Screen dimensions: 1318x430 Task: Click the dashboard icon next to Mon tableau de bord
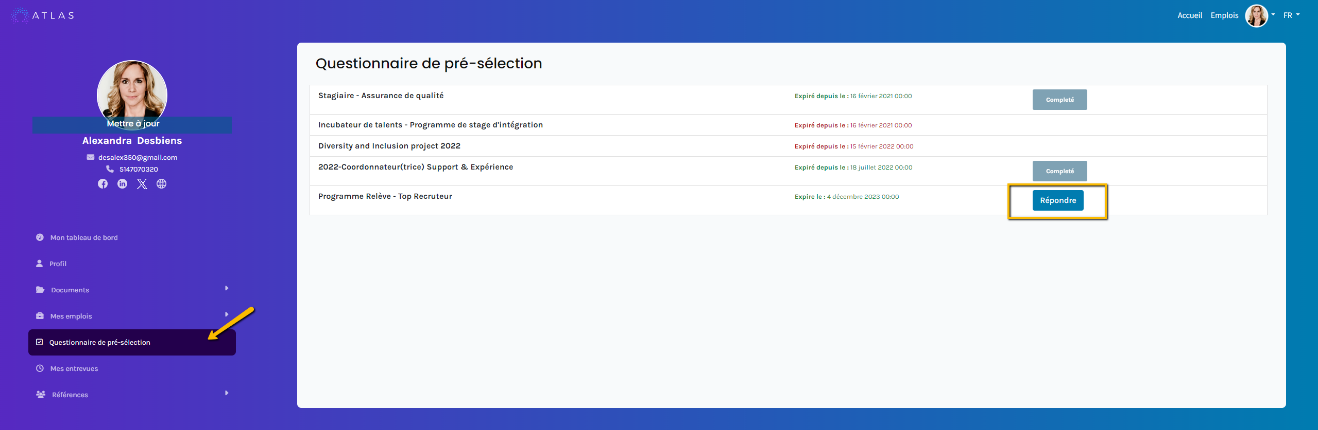[40, 237]
